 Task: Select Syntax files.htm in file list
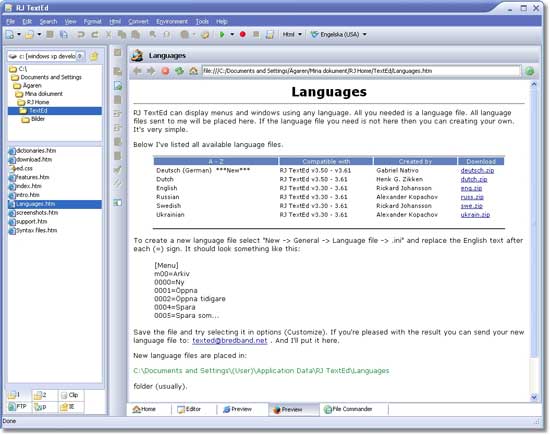point(36,230)
